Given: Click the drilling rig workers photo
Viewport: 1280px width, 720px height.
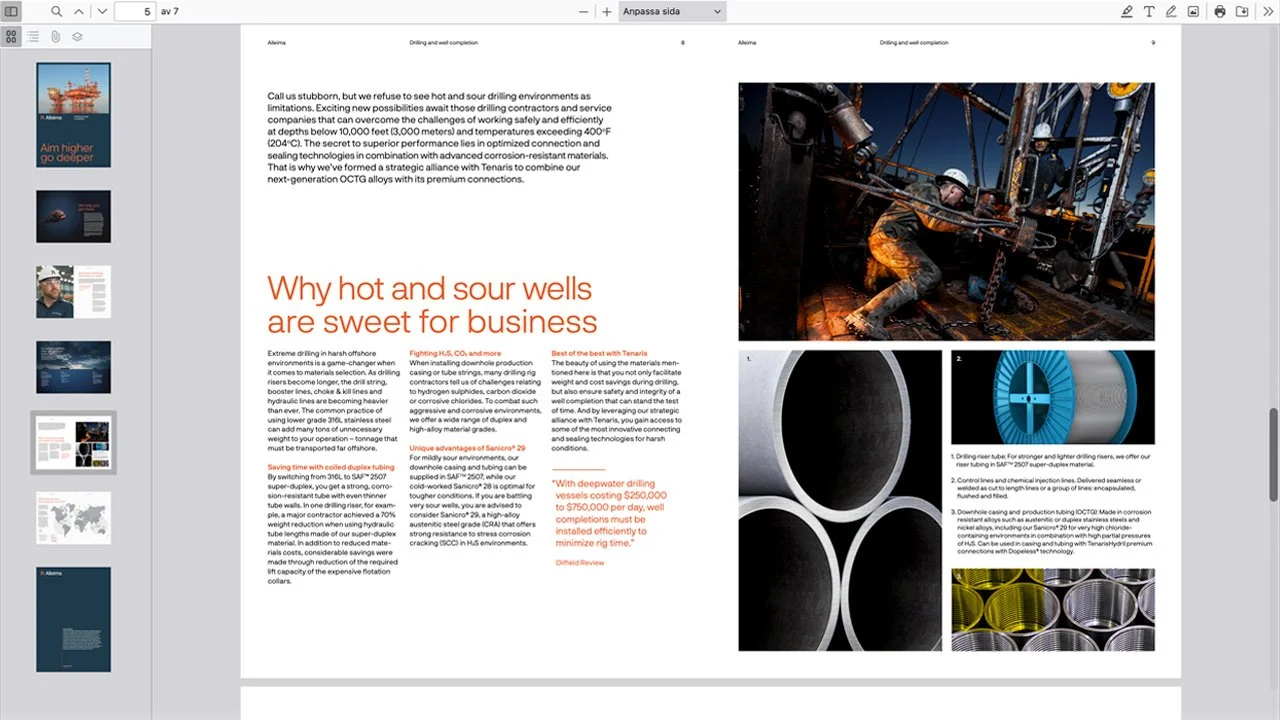Looking at the screenshot, I should point(946,211).
